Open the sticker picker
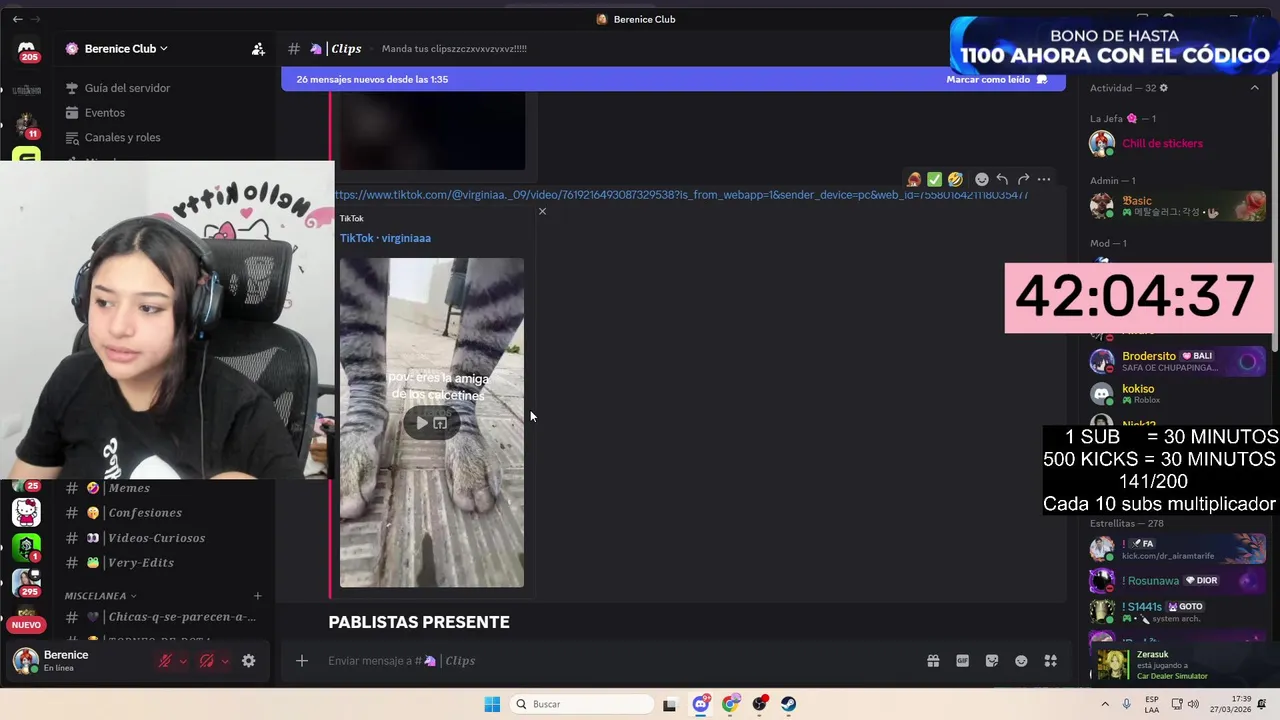This screenshot has height=720, width=1280. tap(992, 661)
